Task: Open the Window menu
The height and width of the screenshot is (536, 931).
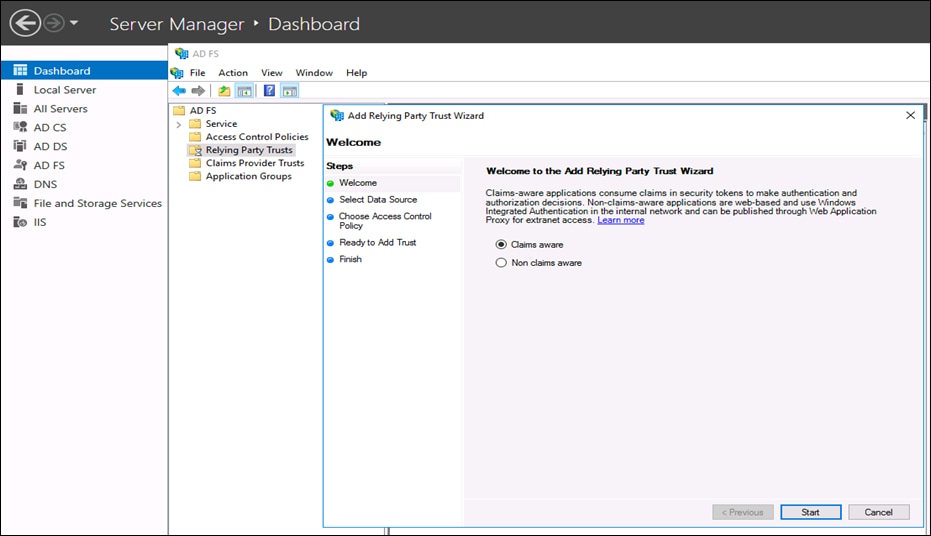Action: click(314, 73)
